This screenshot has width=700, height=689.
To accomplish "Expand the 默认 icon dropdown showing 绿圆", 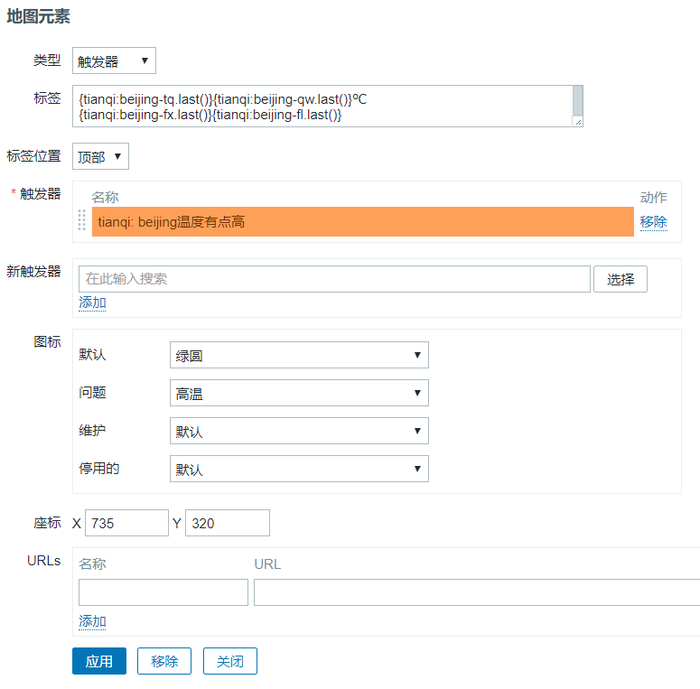I will click(299, 355).
